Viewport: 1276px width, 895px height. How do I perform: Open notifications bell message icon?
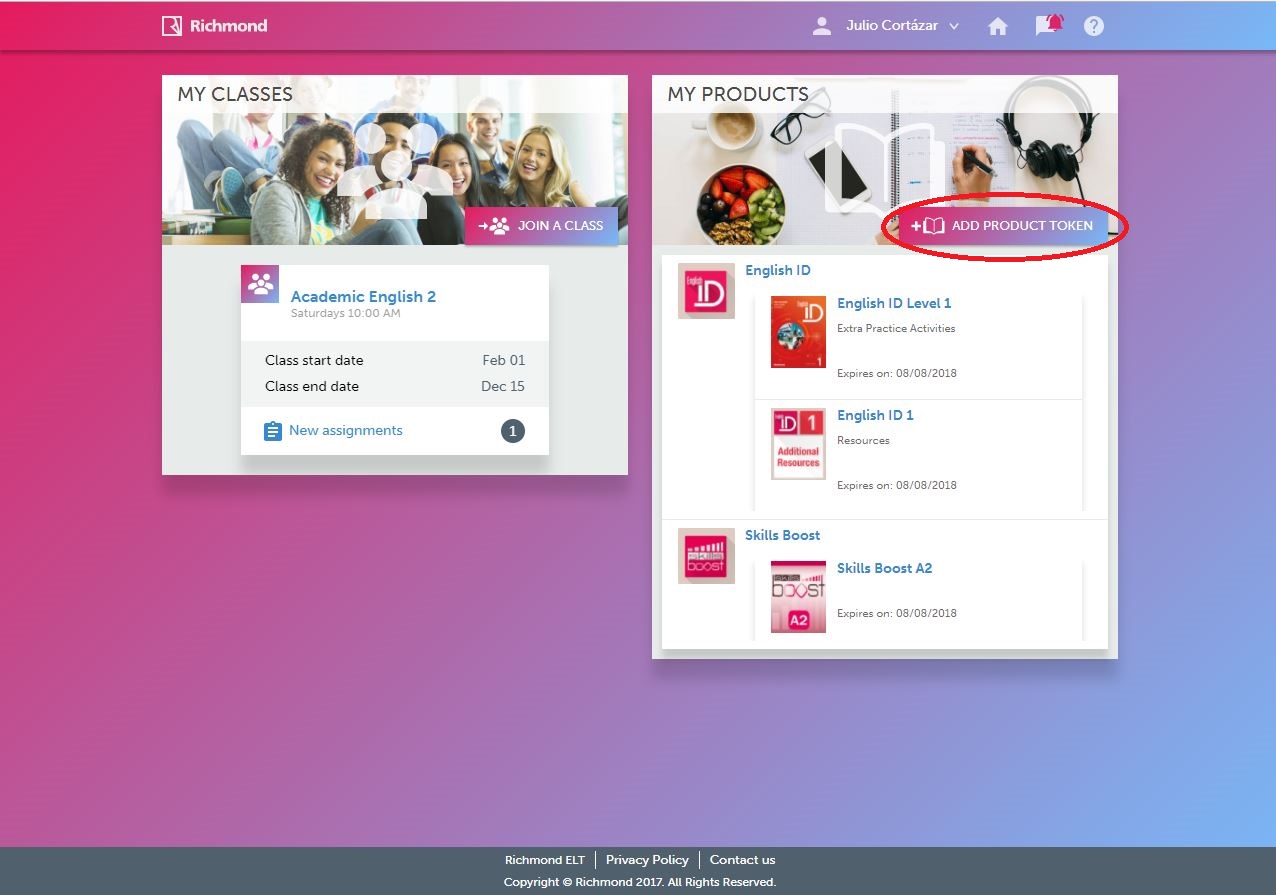pyautogui.click(x=1048, y=25)
